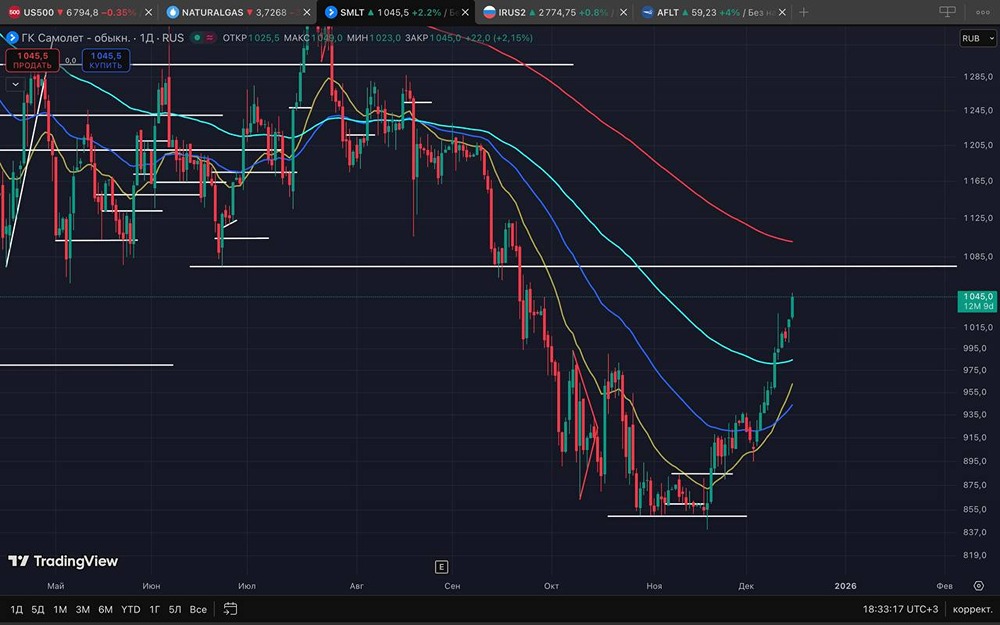Close the AFLT tab
Viewport: 1000px width, 625px height.
coord(783,12)
